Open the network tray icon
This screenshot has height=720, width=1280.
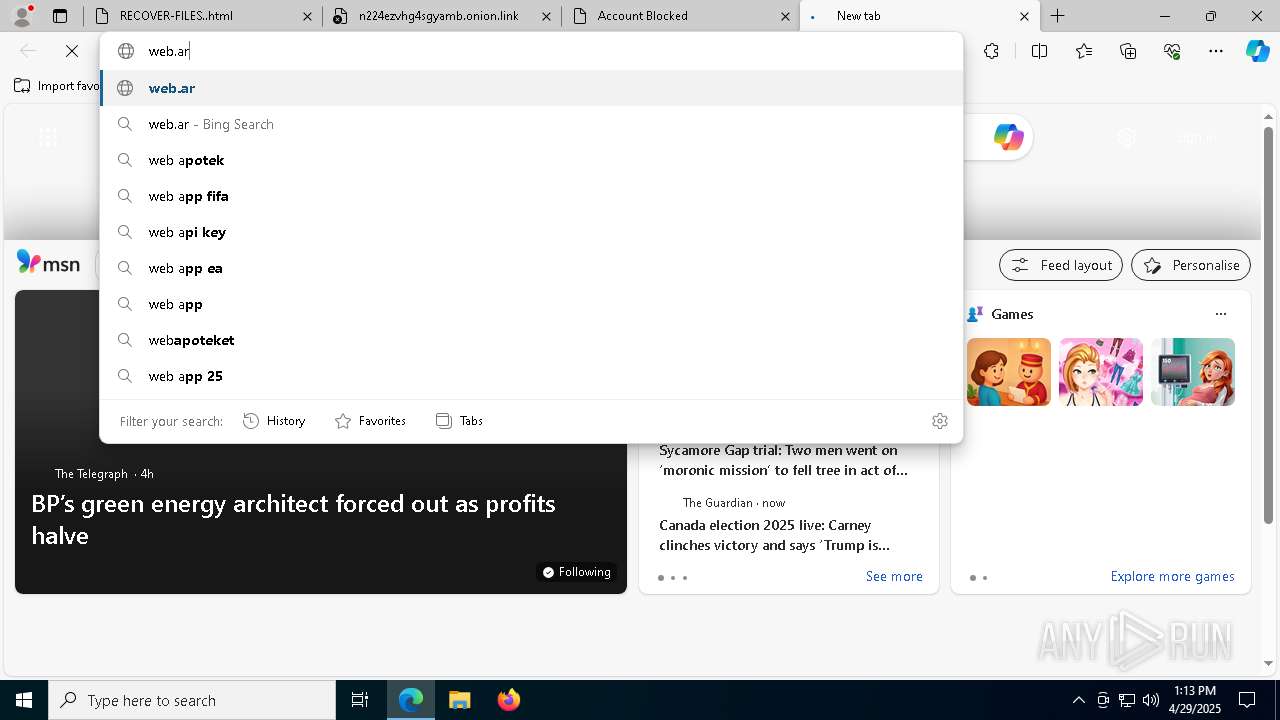pyautogui.click(x=1126, y=700)
